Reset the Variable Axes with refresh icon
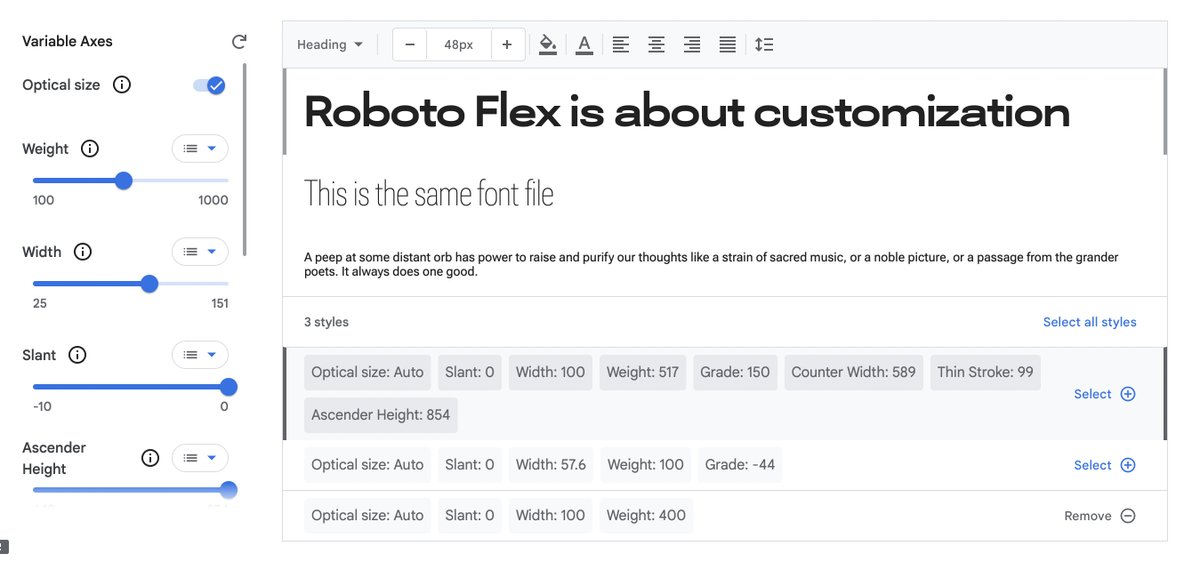 point(239,42)
